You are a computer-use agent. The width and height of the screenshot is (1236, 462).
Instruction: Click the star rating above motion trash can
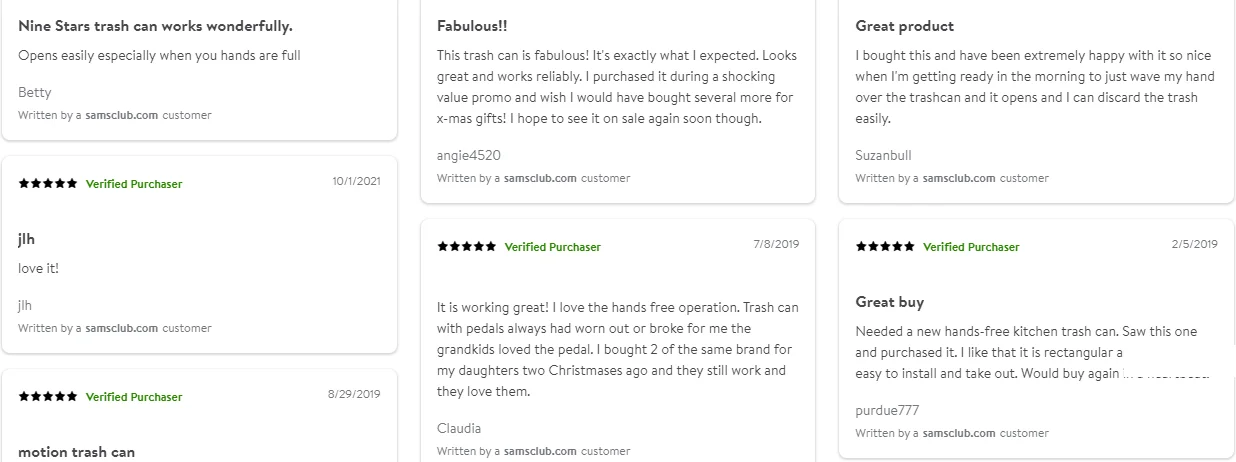[47, 396]
